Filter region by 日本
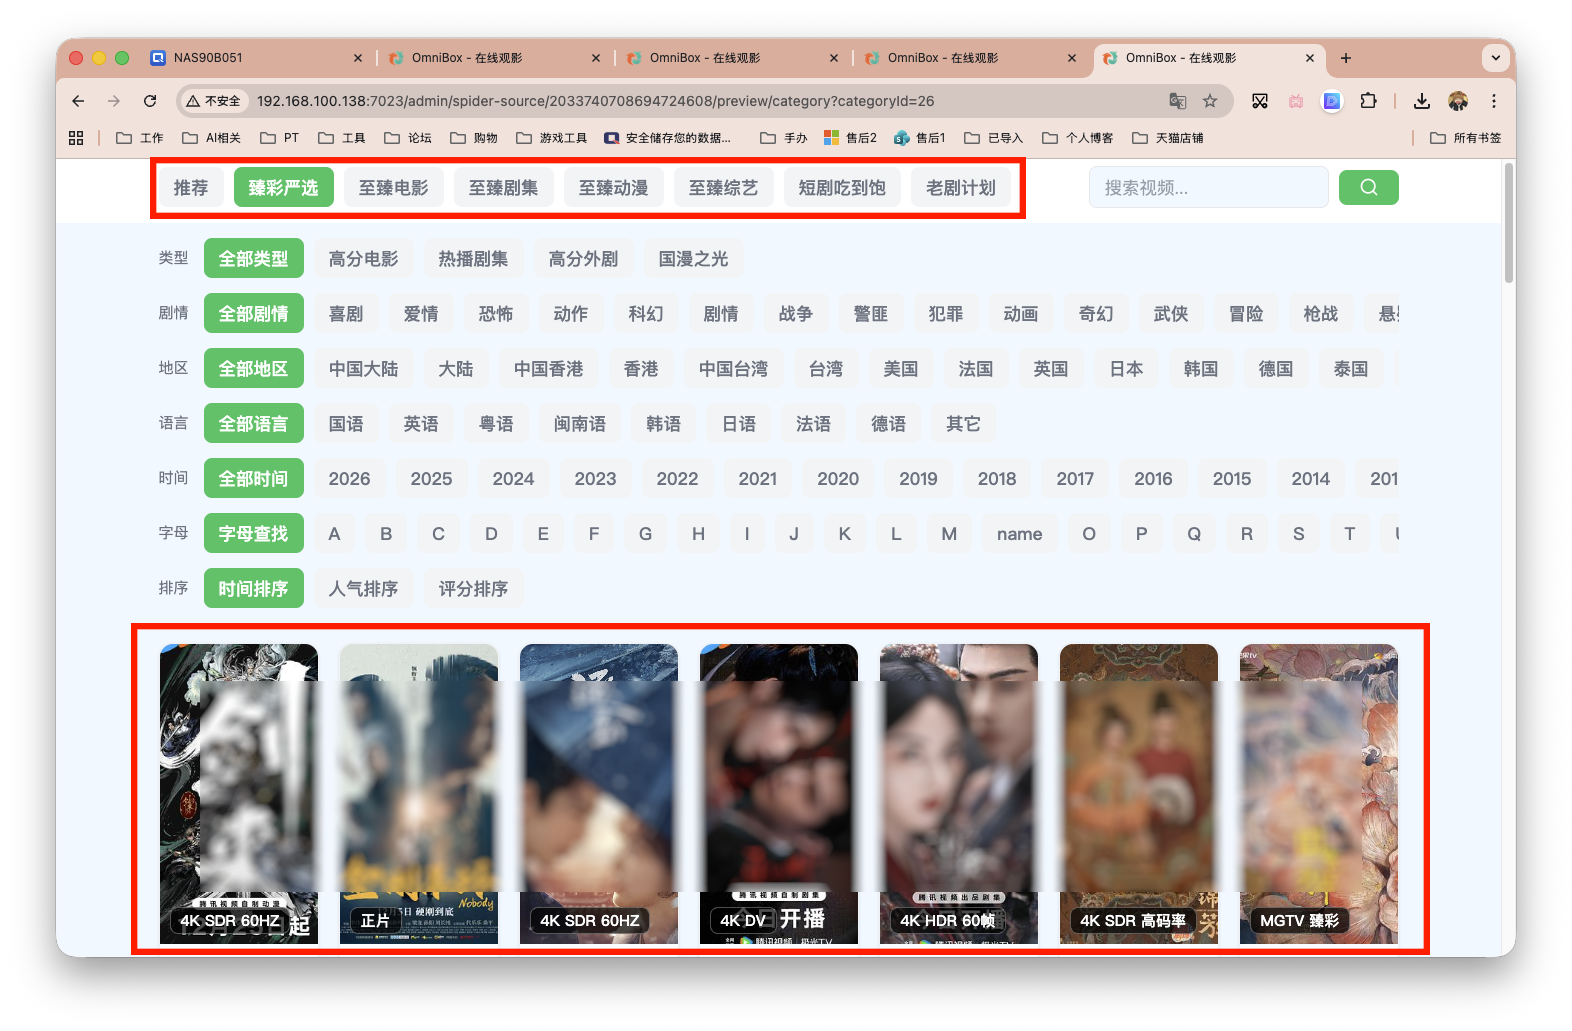 pos(1126,369)
